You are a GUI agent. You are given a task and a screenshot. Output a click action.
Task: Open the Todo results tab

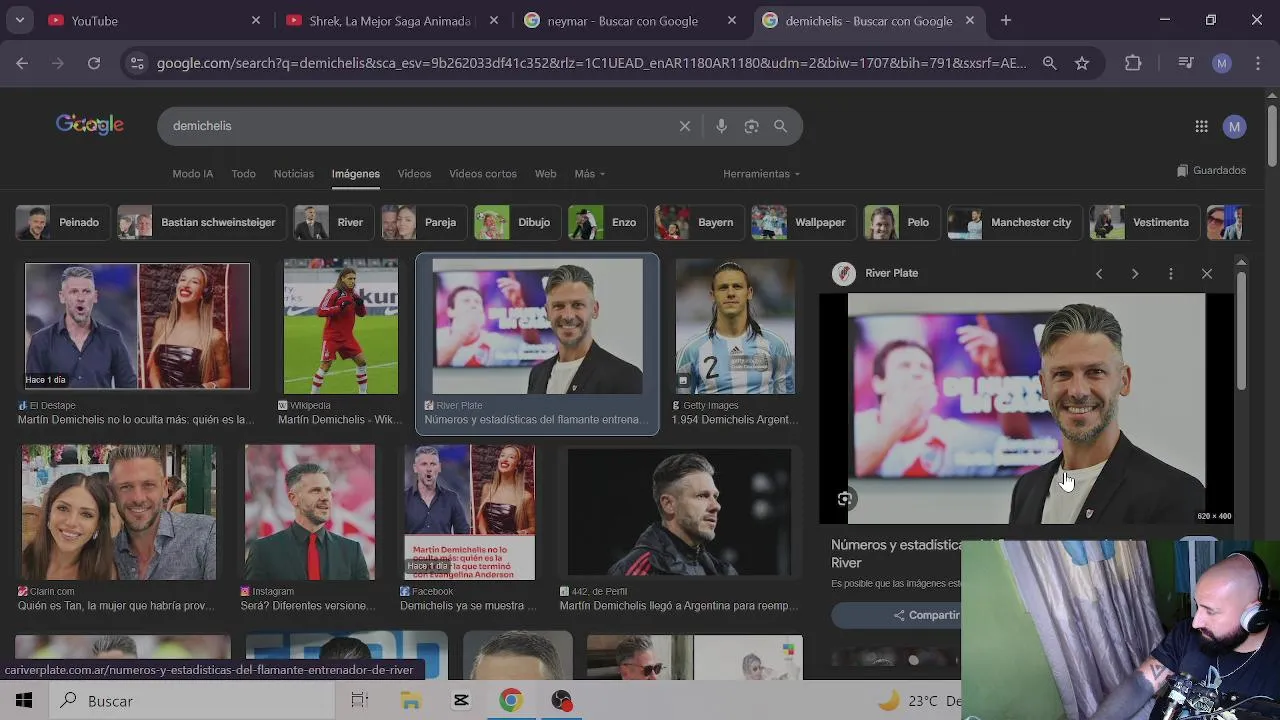click(x=243, y=174)
